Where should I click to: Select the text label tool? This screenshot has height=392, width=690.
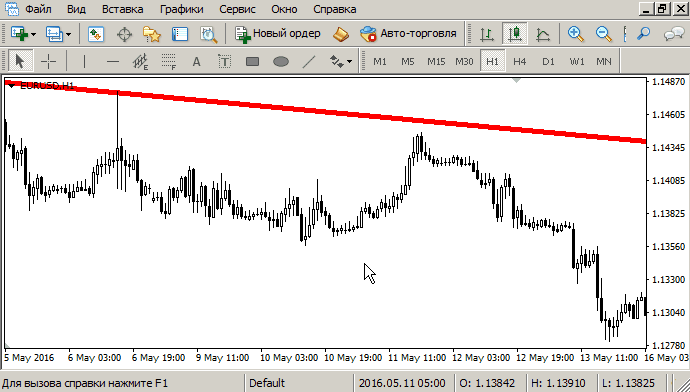click(x=224, y=62)
